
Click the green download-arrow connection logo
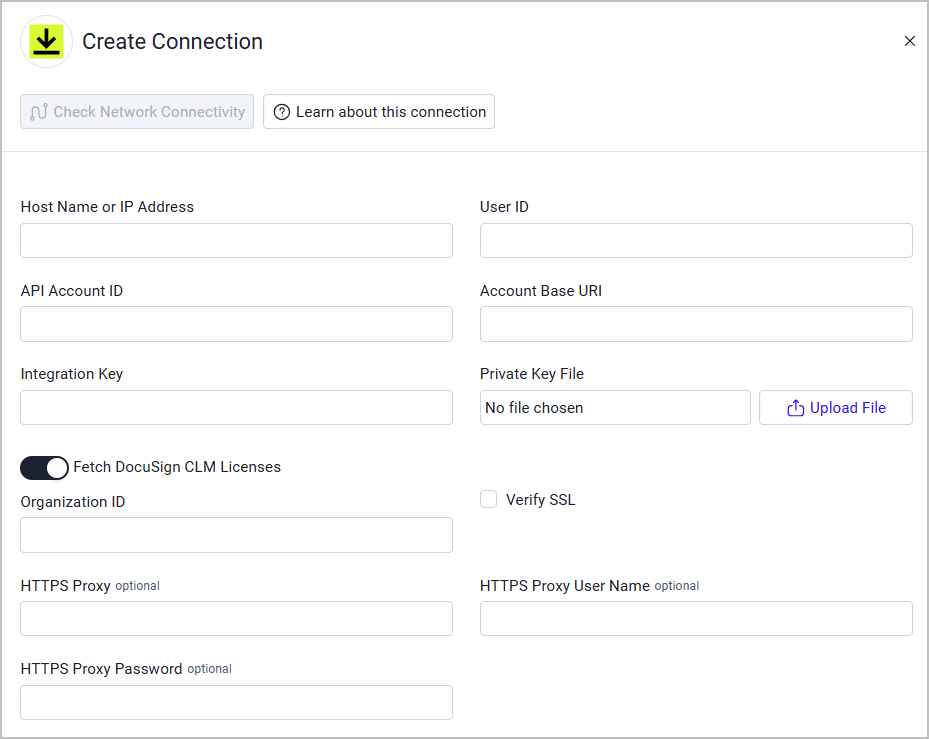pyautogui.click(x=46, y=41)
